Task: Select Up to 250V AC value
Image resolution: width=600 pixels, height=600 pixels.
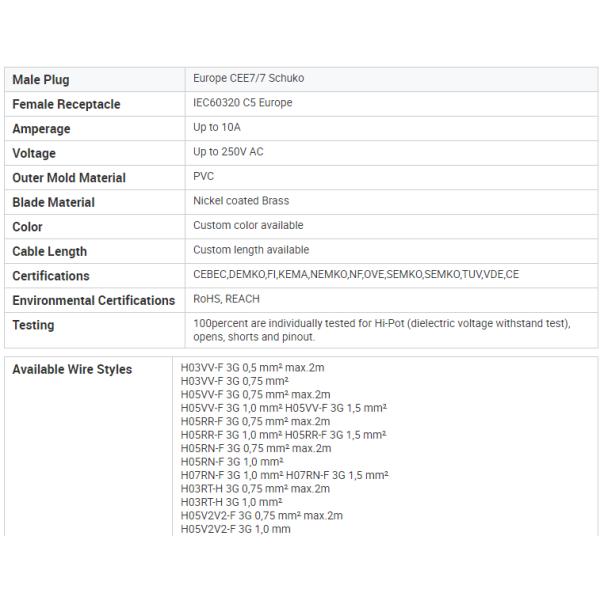Action: (228, 152)
